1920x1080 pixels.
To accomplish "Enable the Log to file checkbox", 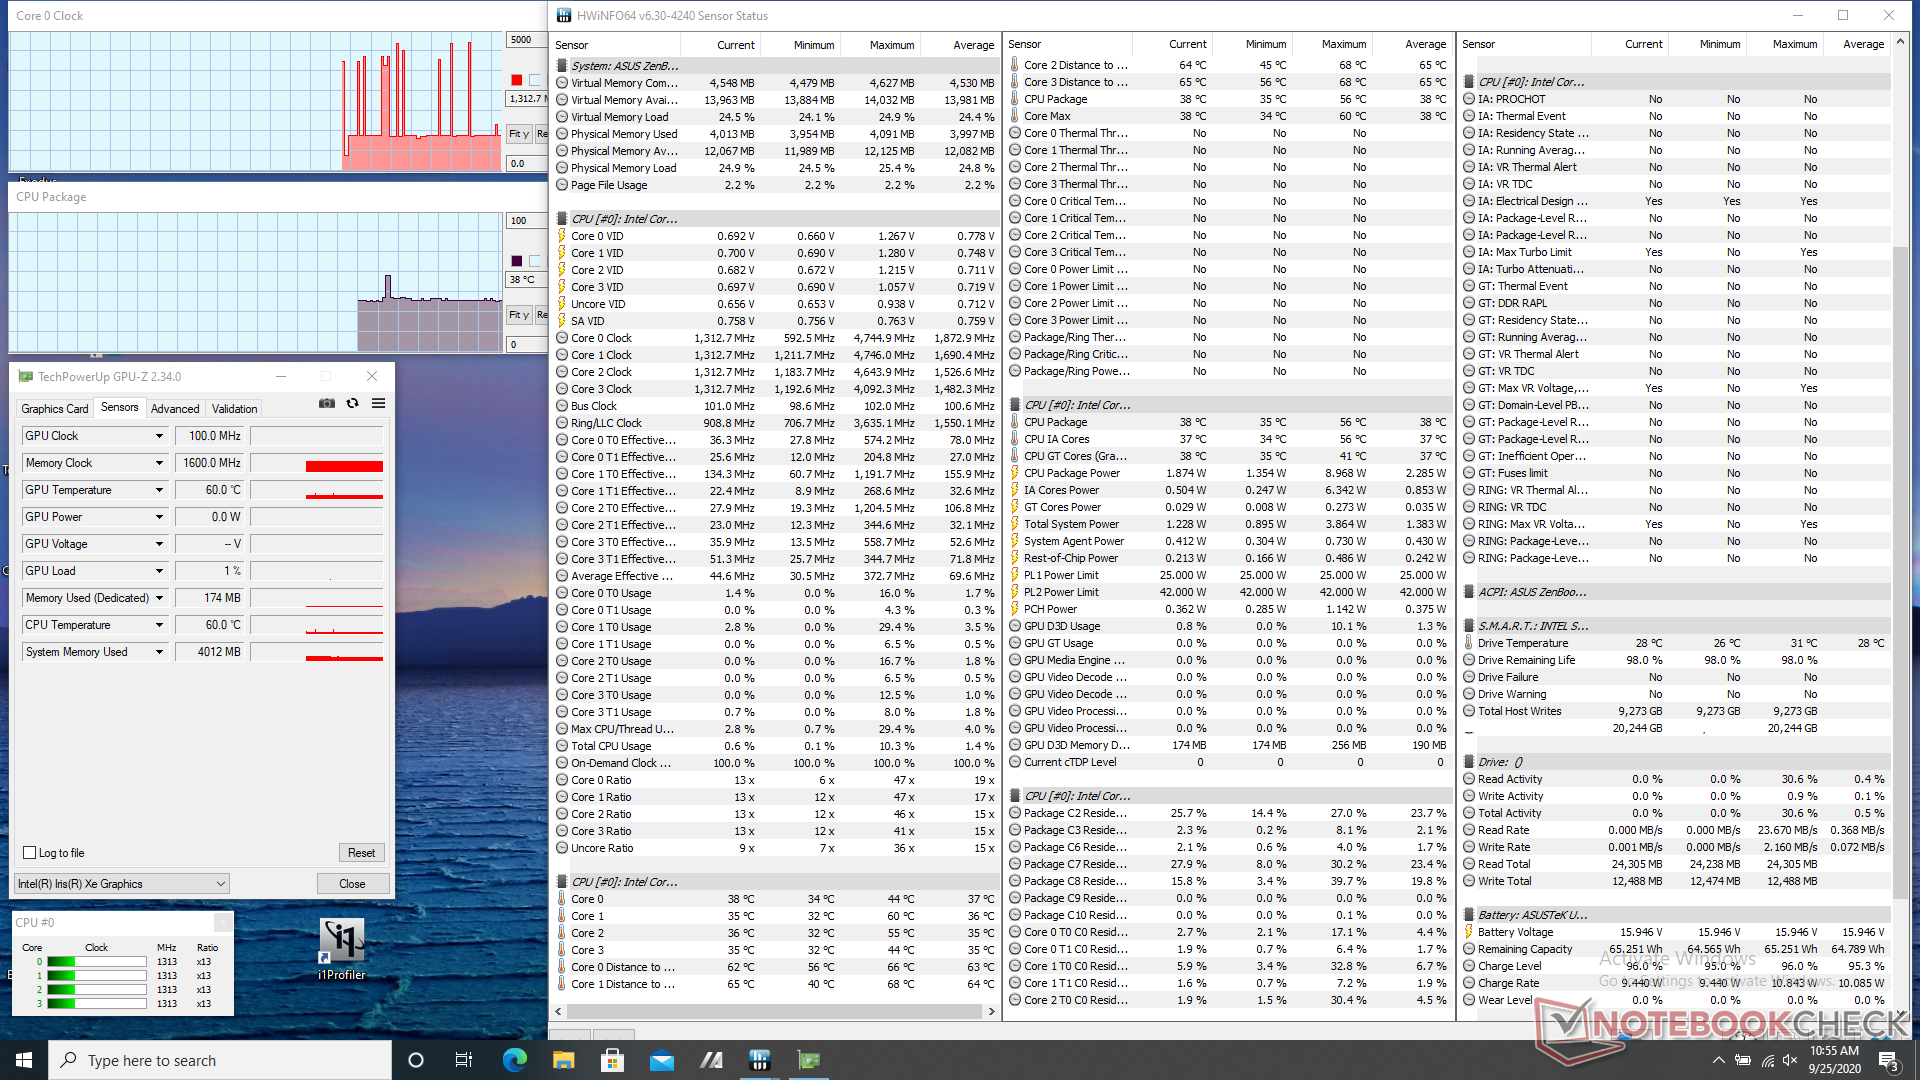I will [30, 853].
